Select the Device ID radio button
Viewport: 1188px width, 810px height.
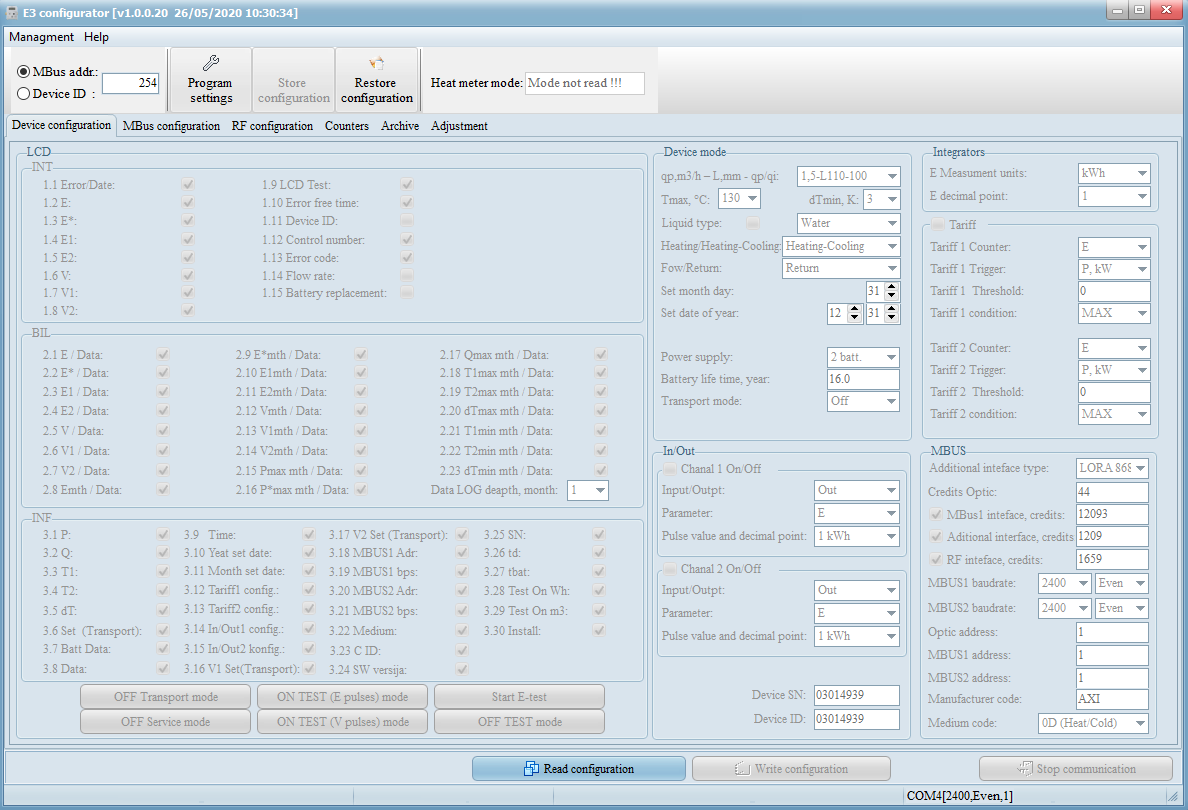24,94
